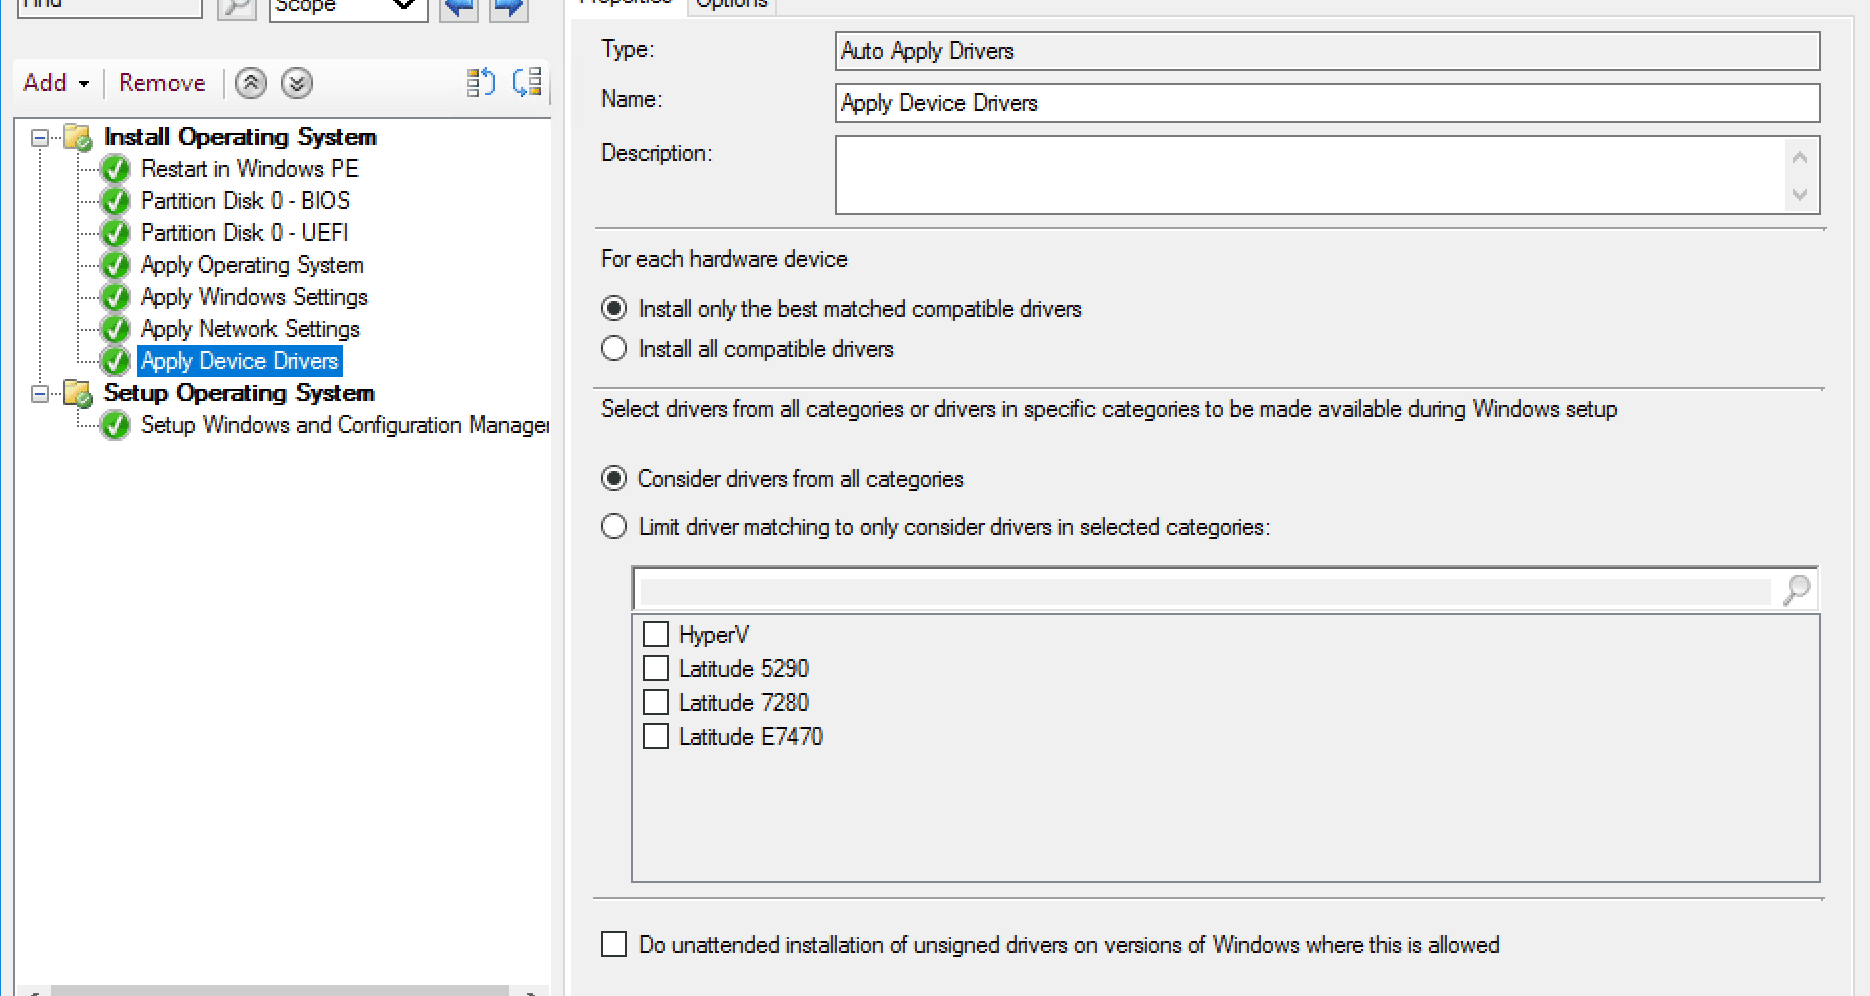Click the expand-all double down arrow icon
Viewport: 1870px width, 996px height.
[297, 83]
